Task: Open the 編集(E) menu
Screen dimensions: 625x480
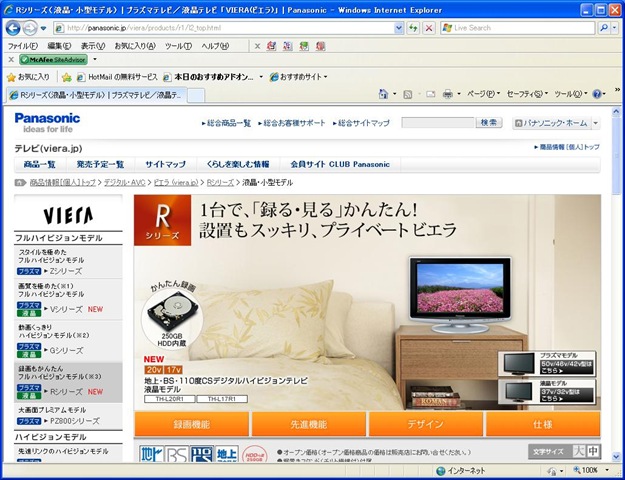Action: [59, 46]
